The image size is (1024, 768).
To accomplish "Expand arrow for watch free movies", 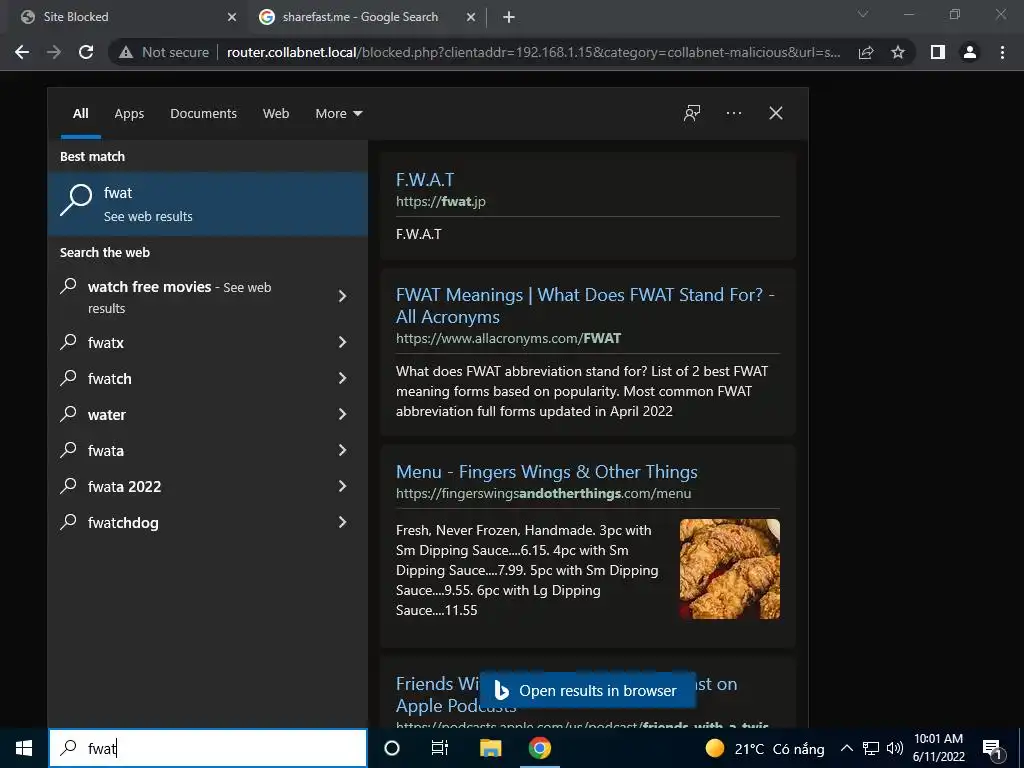I will [x=342, y=296].
